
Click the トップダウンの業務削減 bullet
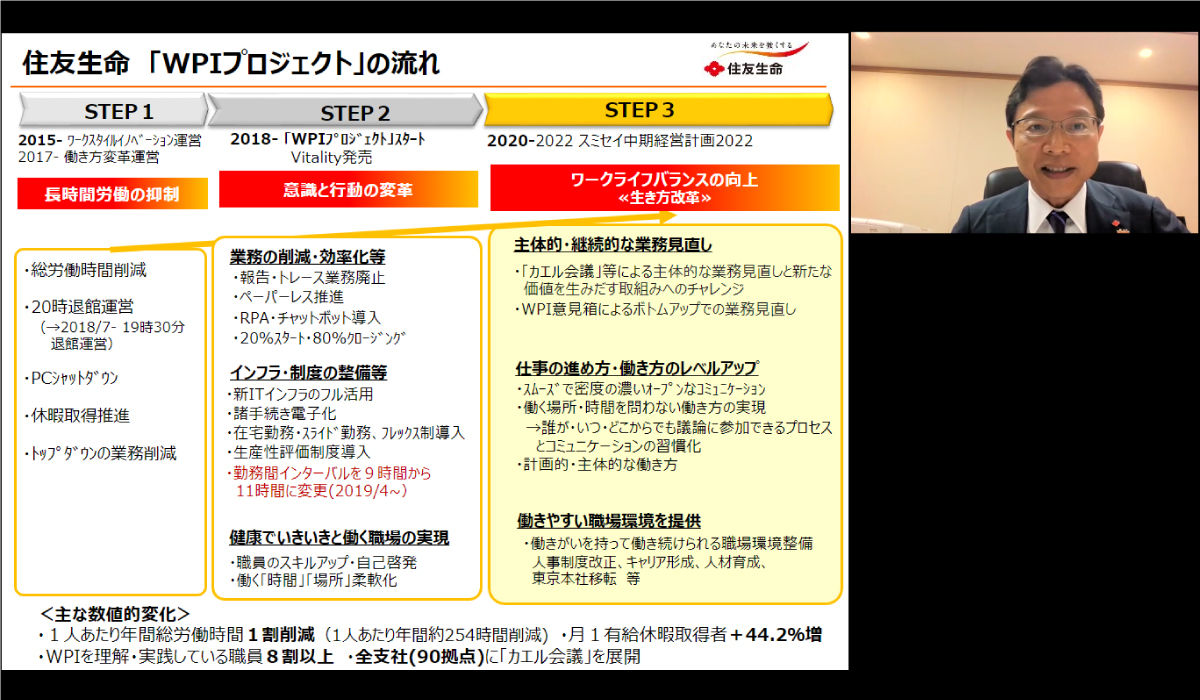pos(100,454)
